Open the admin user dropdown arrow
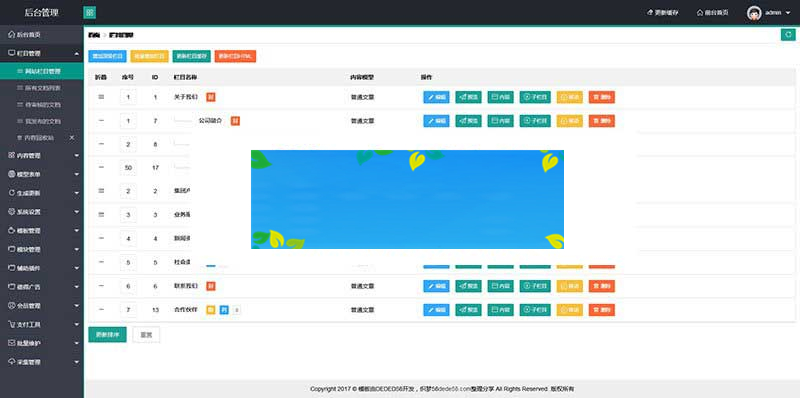Screen dimensions: 800x398 [788, 13]
